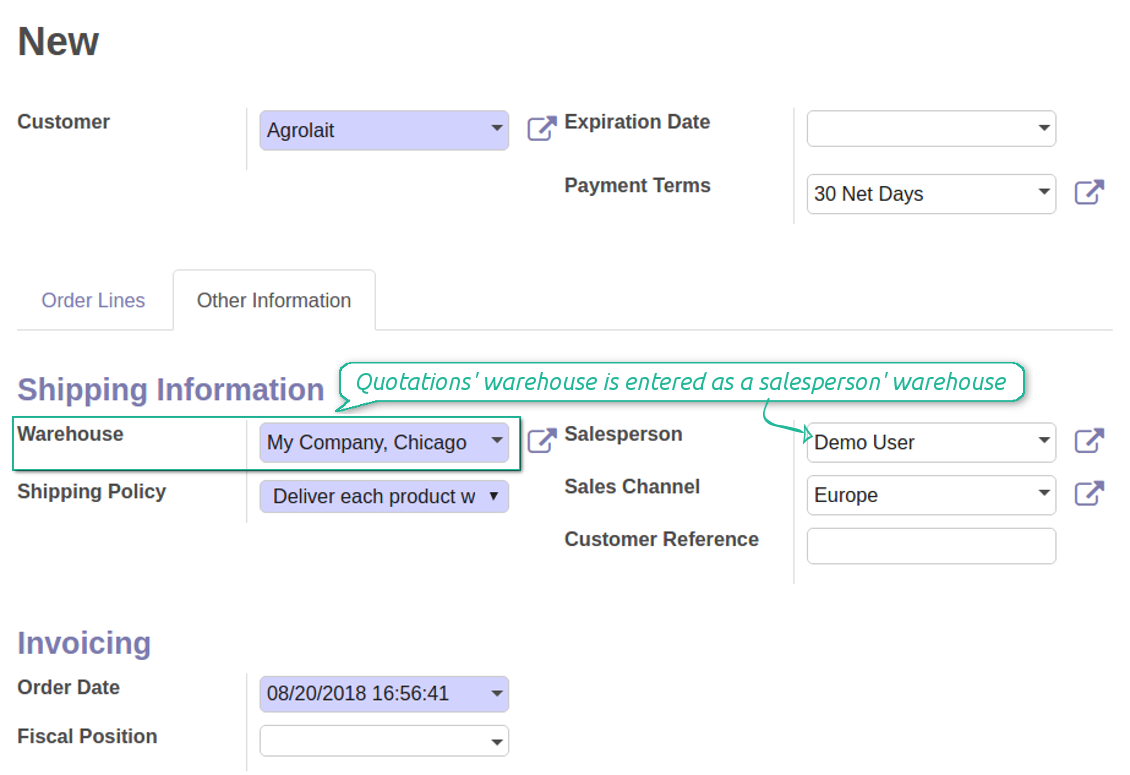Open the Shipping Policy select box
This screenshot has width=1130, height=775.
(x=384, y=496)
